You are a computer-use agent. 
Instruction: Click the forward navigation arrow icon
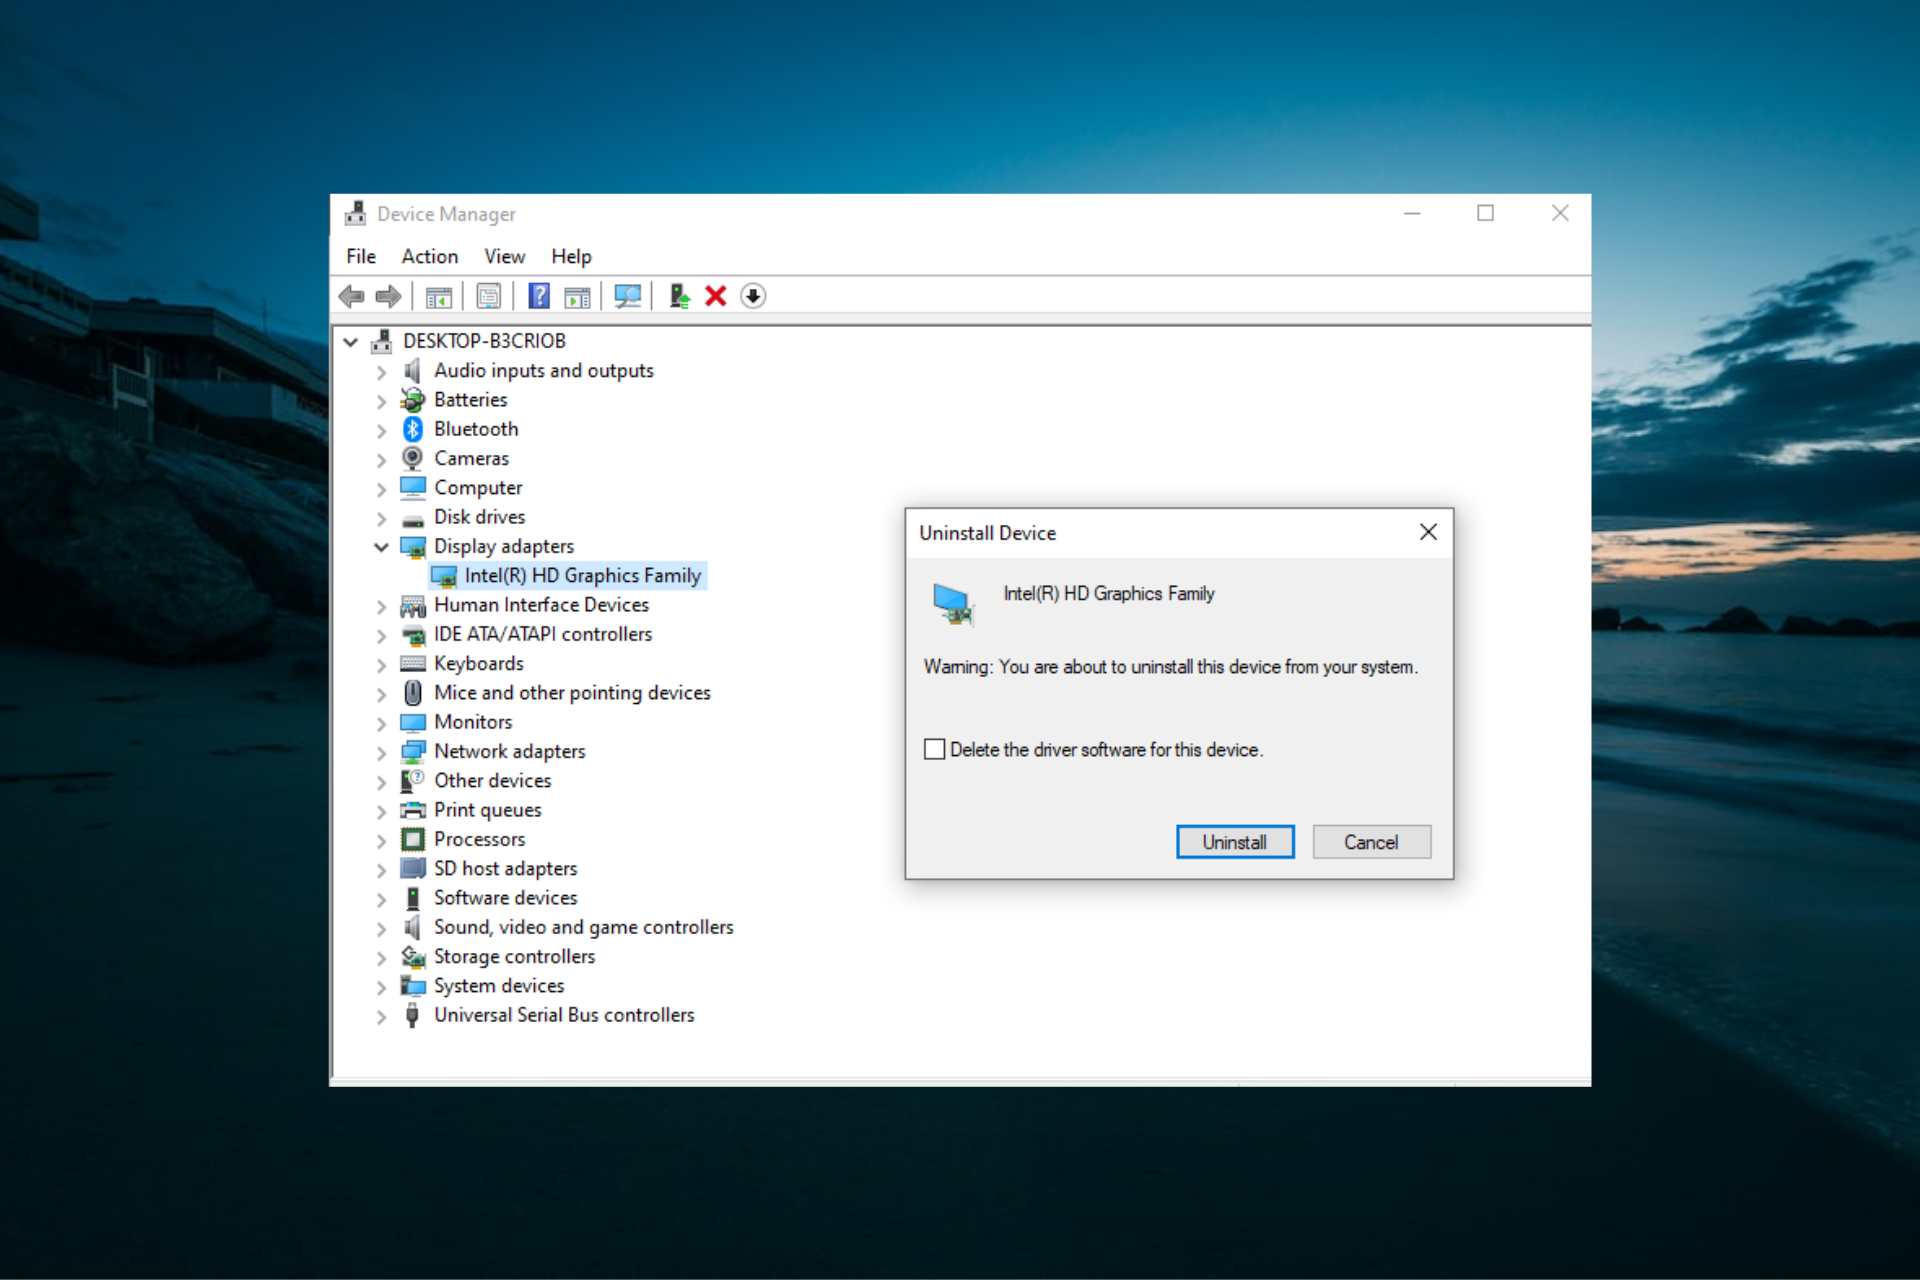click(x=387, y=296)
